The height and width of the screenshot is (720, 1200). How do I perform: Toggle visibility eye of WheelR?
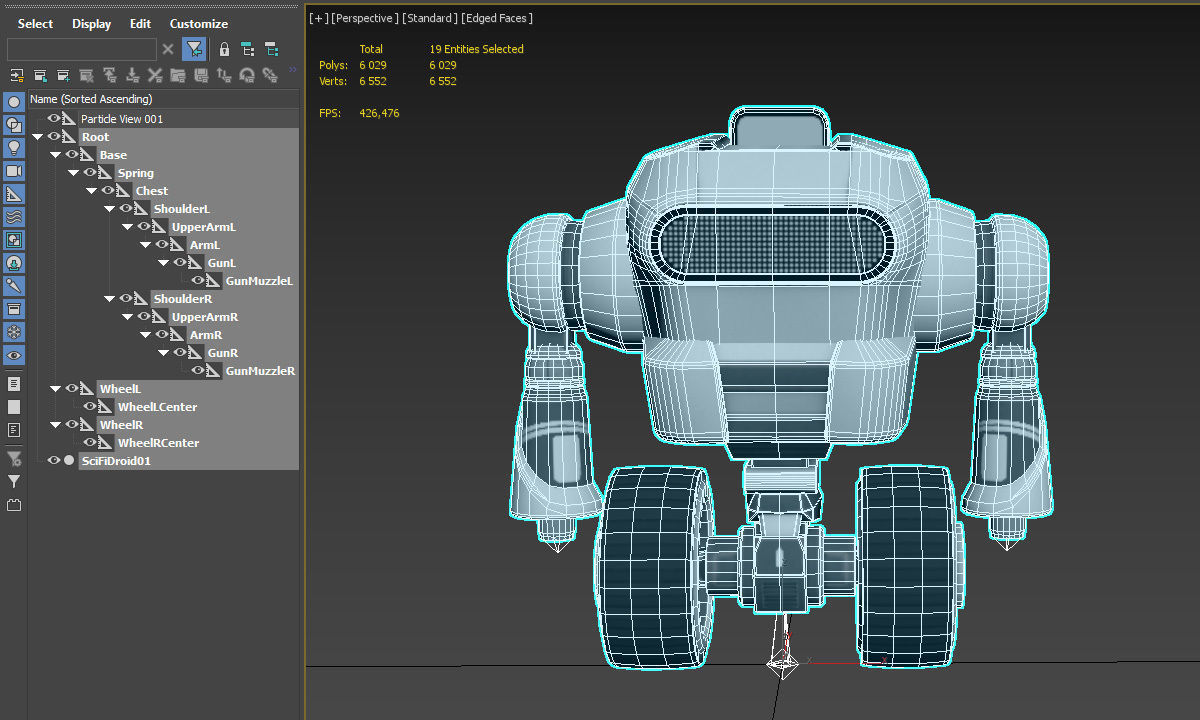coord(72,425)
